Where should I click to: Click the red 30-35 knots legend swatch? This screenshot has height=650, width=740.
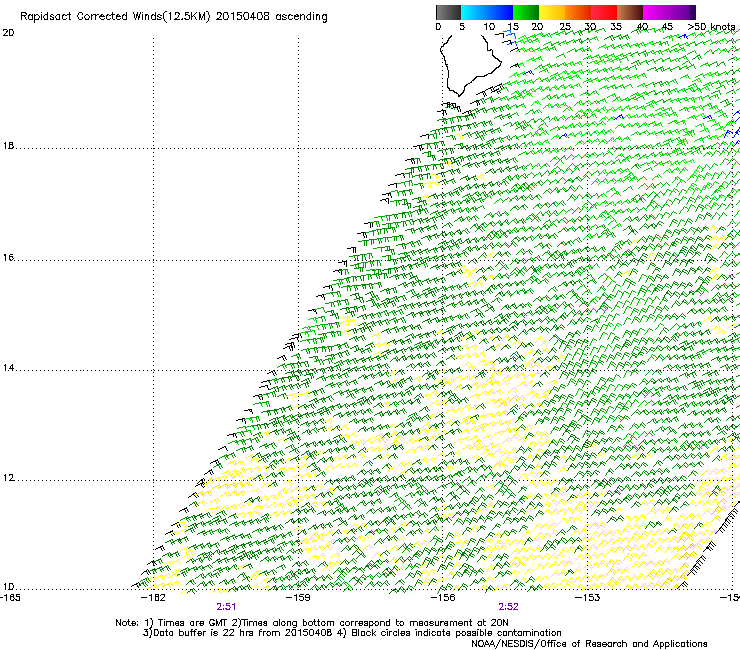point(604,12)
